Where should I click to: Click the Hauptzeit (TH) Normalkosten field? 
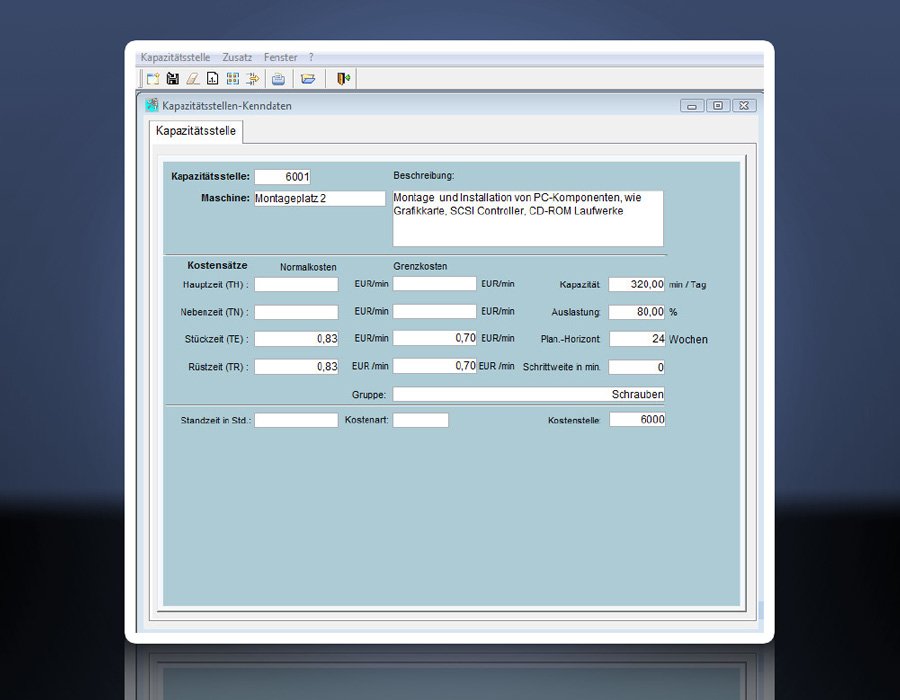click(296, 284)
